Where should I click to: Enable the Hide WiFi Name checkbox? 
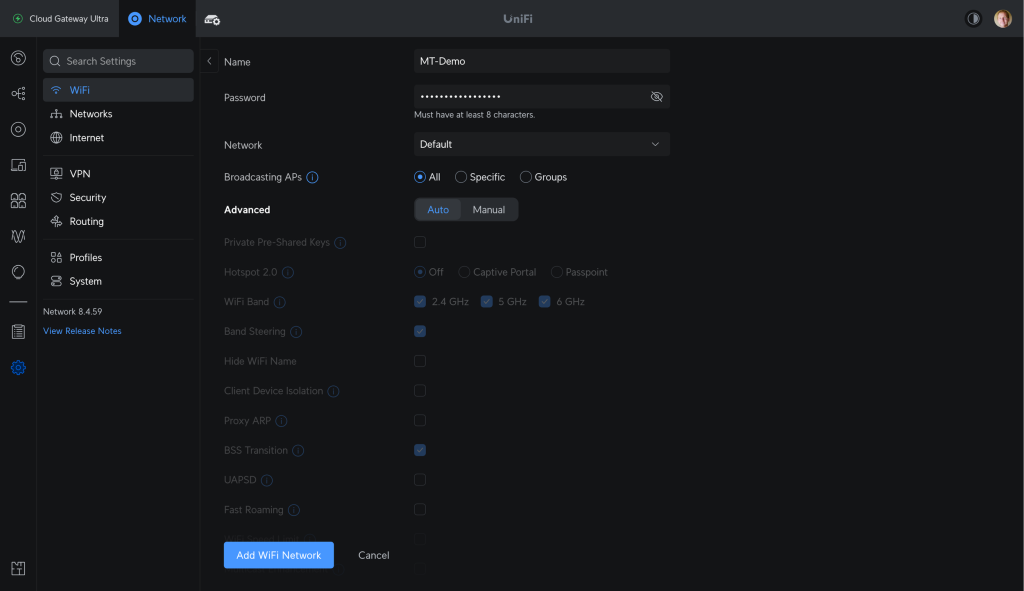coord(420,361)
